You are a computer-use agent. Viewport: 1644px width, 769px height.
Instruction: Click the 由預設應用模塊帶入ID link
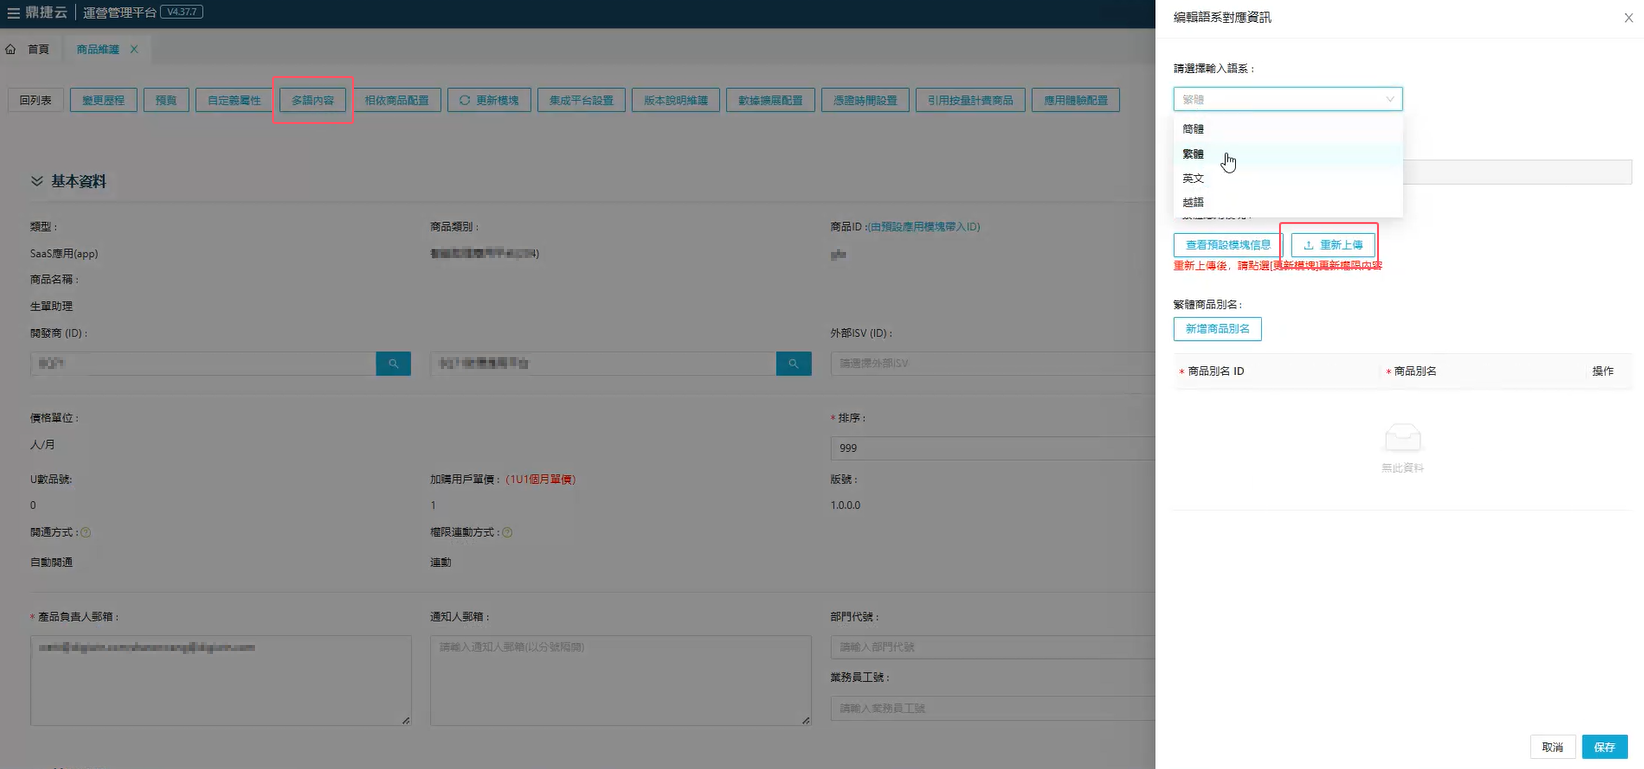[x=924, y=227]
